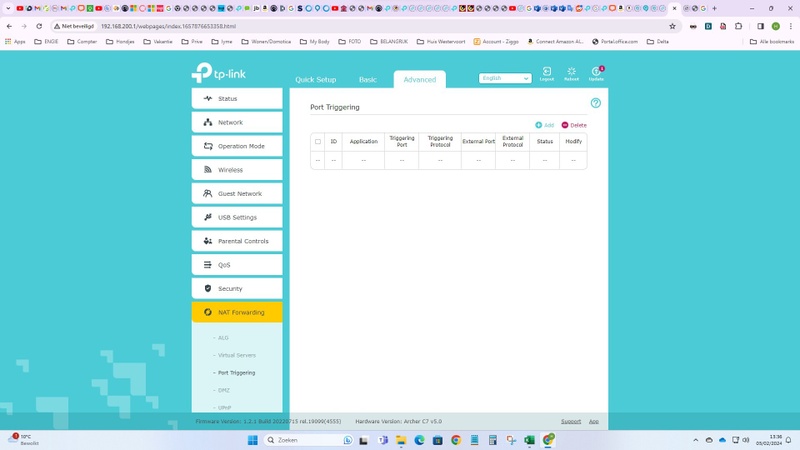Screen dimensions: 800x450
Task: Click the Logout icon in router header
Action: [x=546, y=73]
